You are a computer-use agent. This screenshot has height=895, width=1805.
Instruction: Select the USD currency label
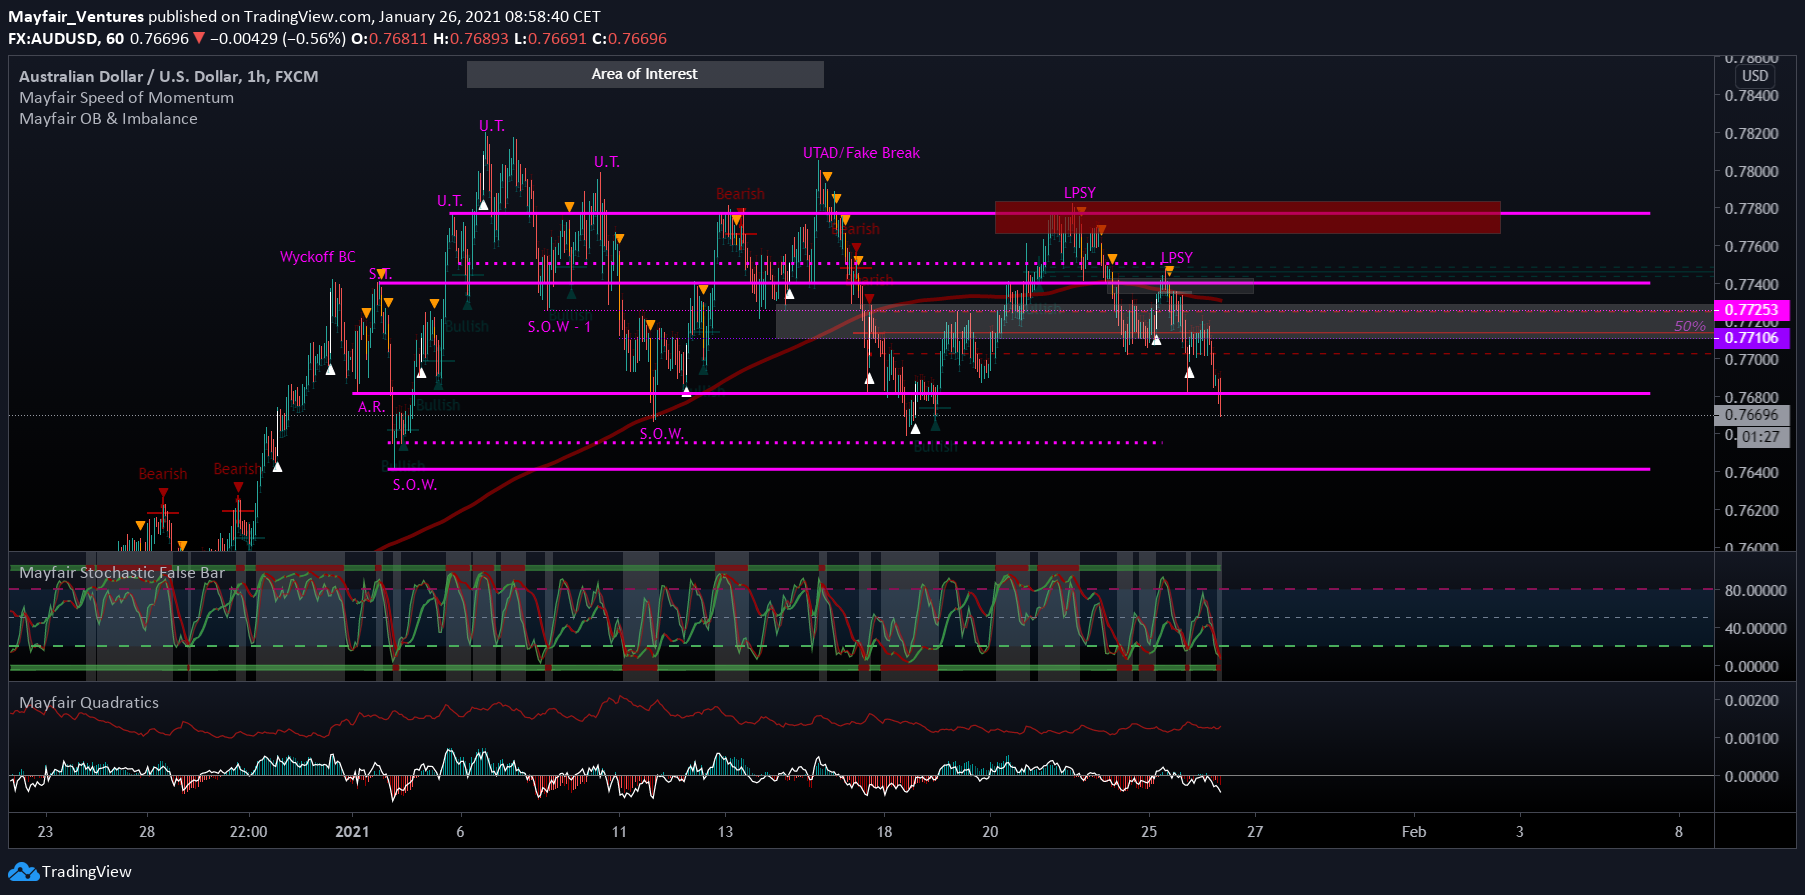[1755, 76]
